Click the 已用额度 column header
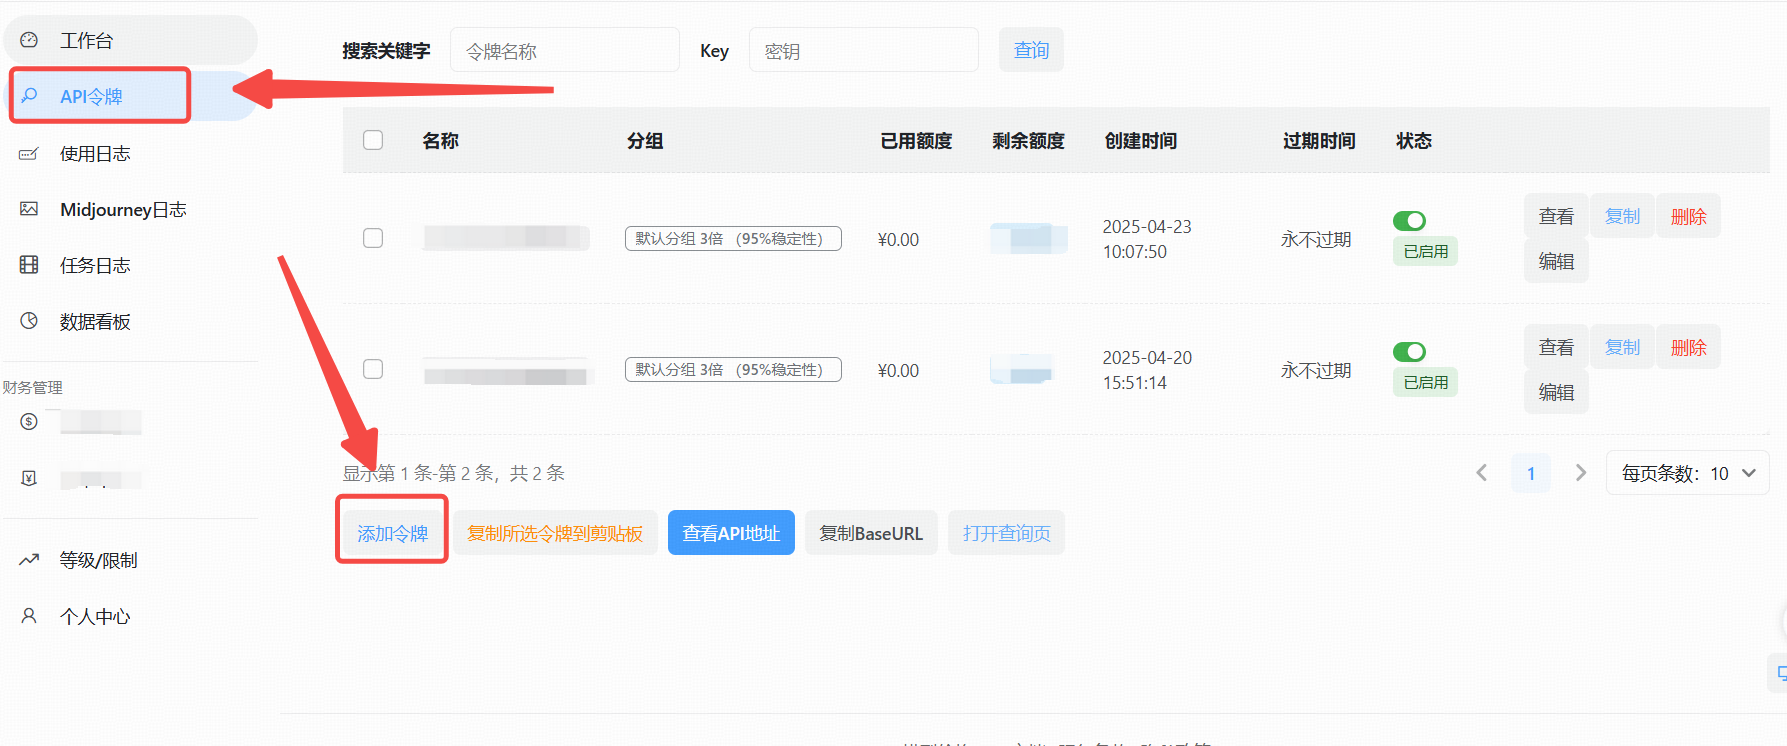The height and width of the screenshot is (746, 1787). coord(916,140)
